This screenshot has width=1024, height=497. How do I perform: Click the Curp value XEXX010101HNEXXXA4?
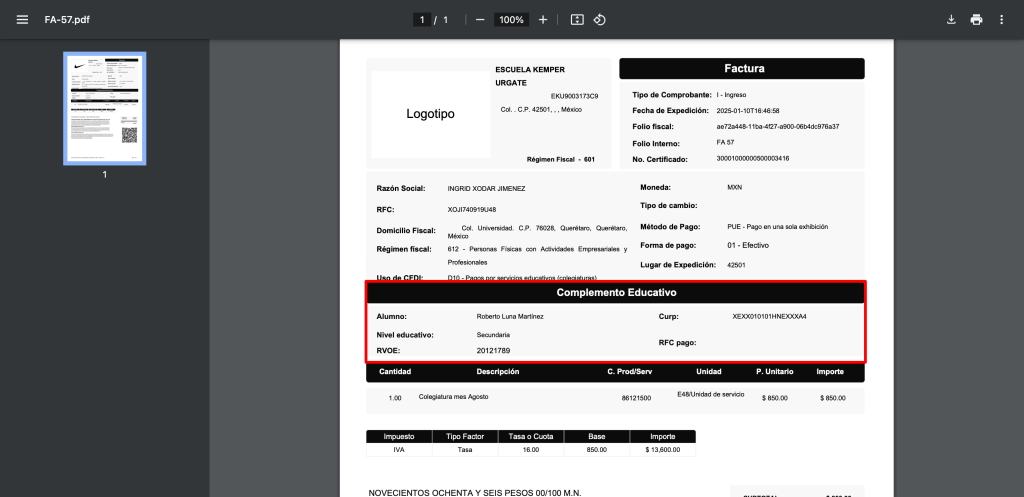[769, 316]
